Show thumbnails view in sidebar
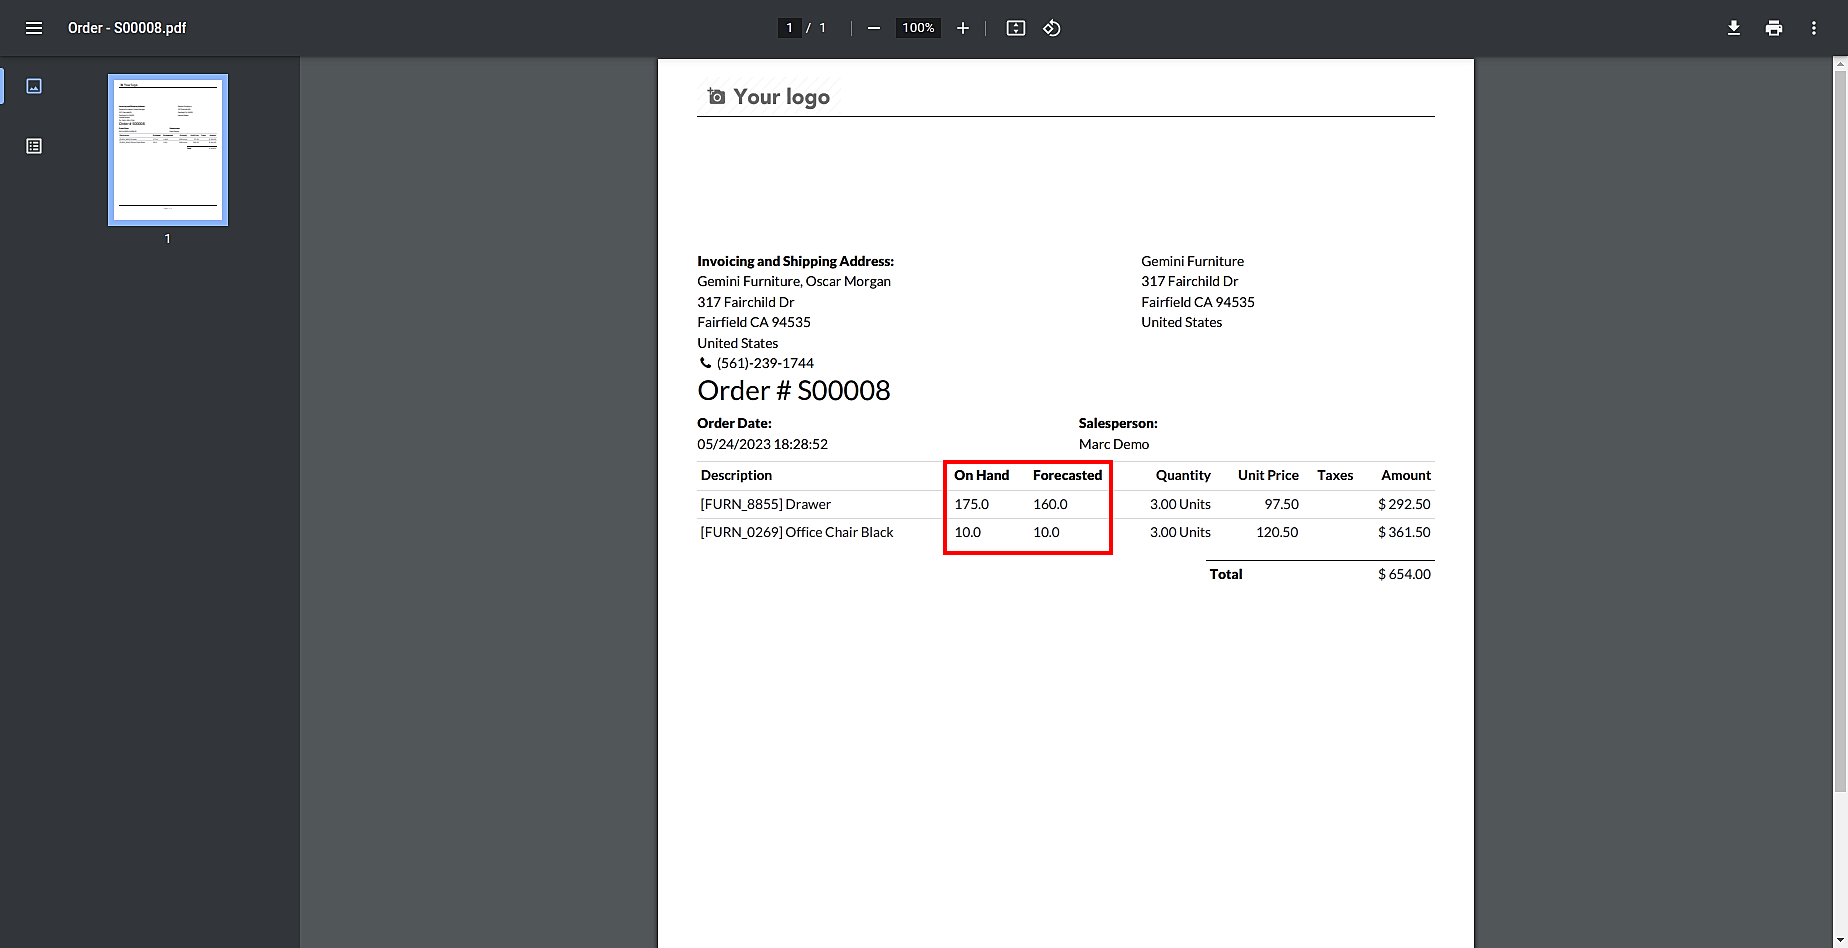The width and height of the screenshot is (1848, 948). pos(34,86)
